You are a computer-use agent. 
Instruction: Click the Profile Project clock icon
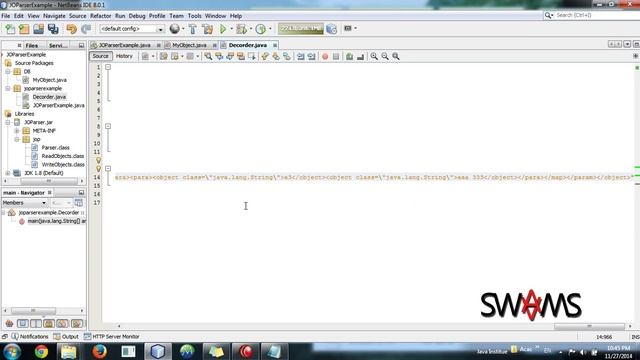(260, 29)
